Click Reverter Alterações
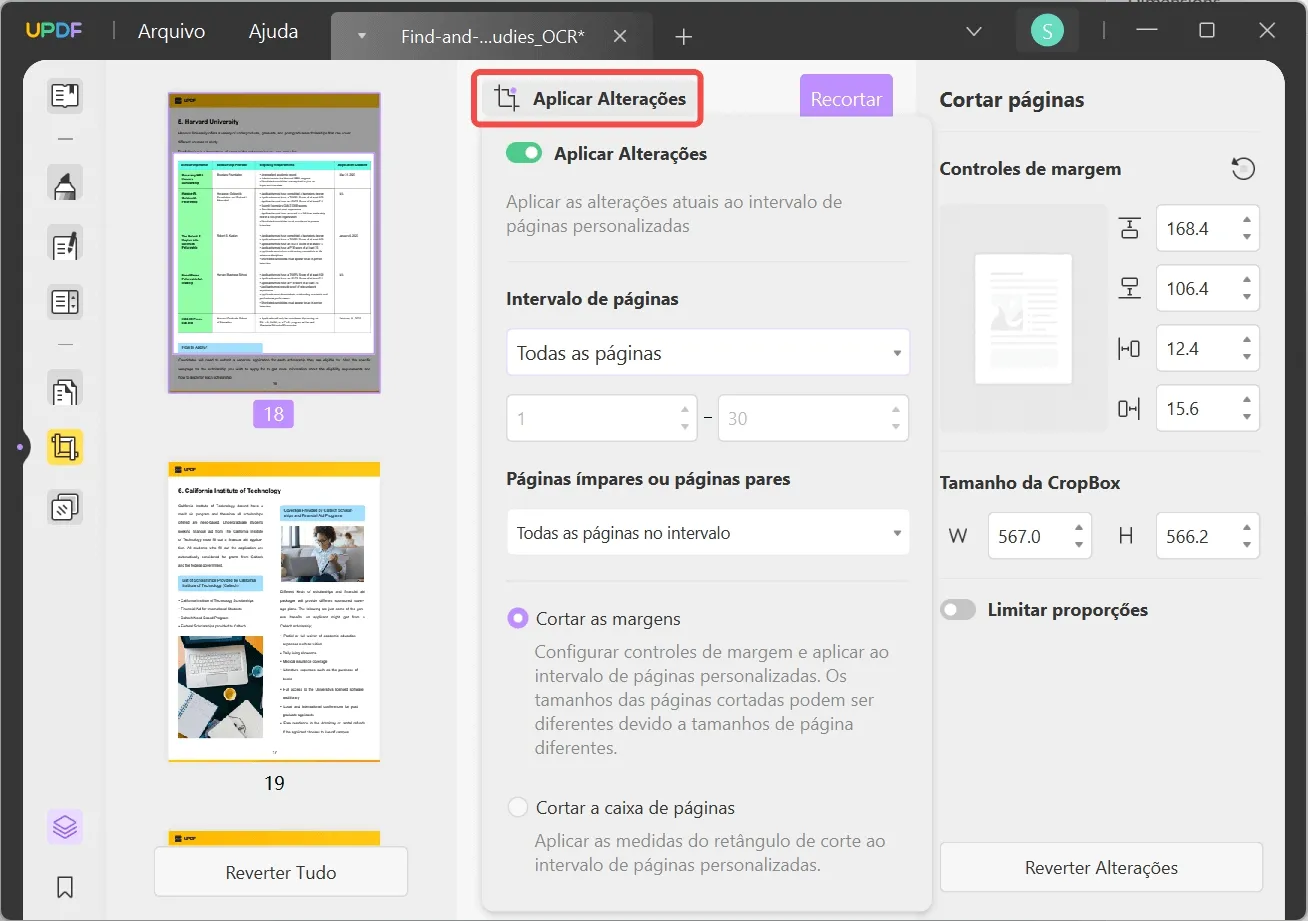 tap(1100, 867)
